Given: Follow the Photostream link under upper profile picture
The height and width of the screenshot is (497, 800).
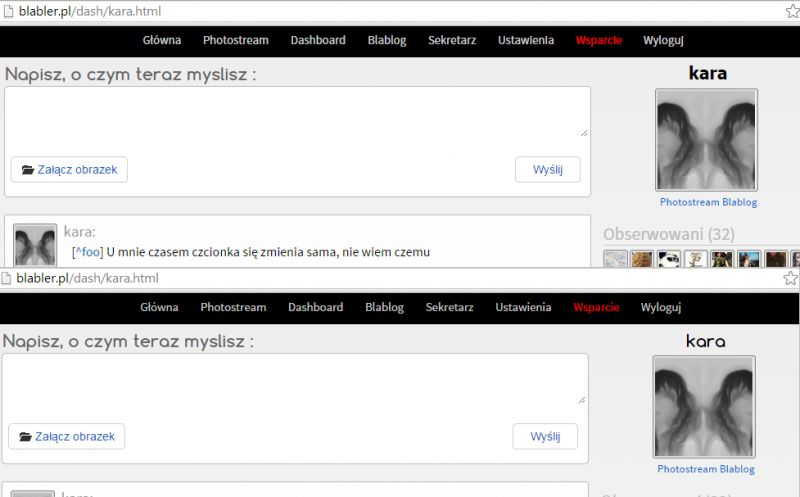Looking at the screenshot, I should click(x=689, y=202).
